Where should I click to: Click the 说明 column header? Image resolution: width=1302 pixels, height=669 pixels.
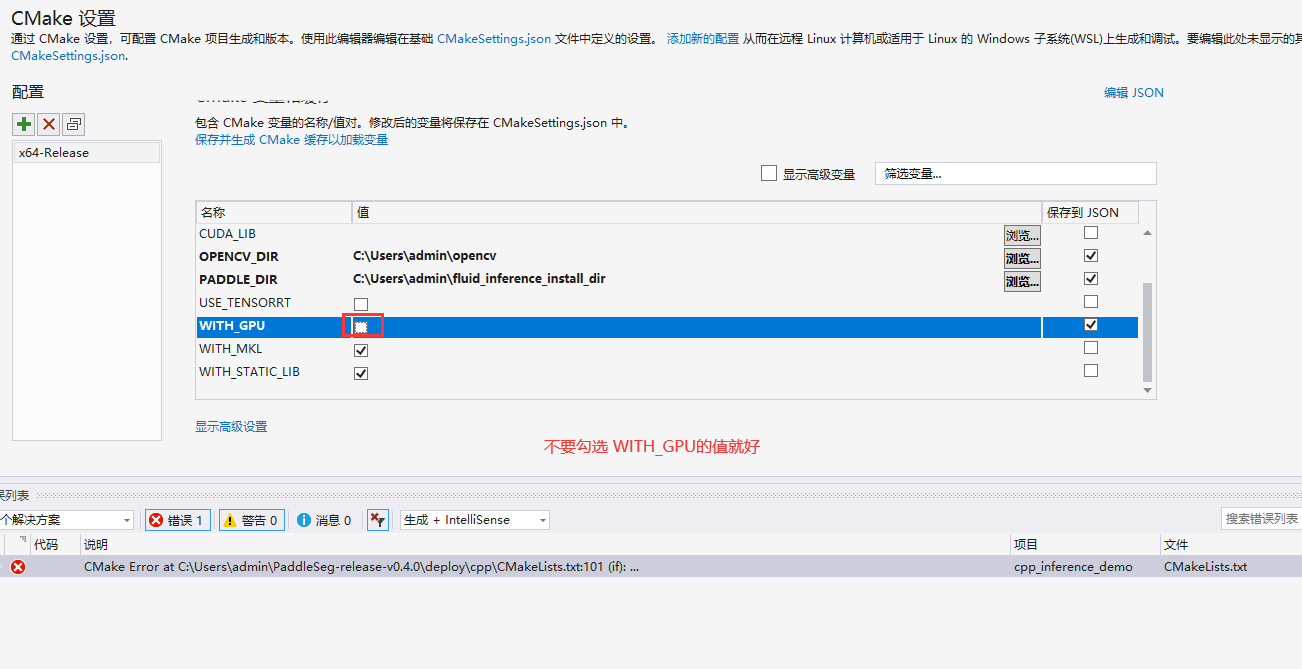[96, 545]
